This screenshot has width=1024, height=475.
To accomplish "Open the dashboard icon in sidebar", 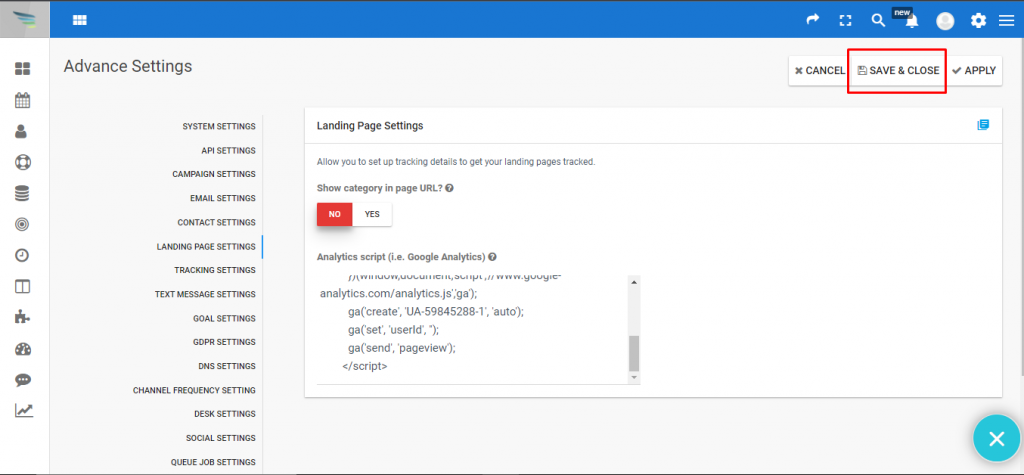I will coord(23,69).
